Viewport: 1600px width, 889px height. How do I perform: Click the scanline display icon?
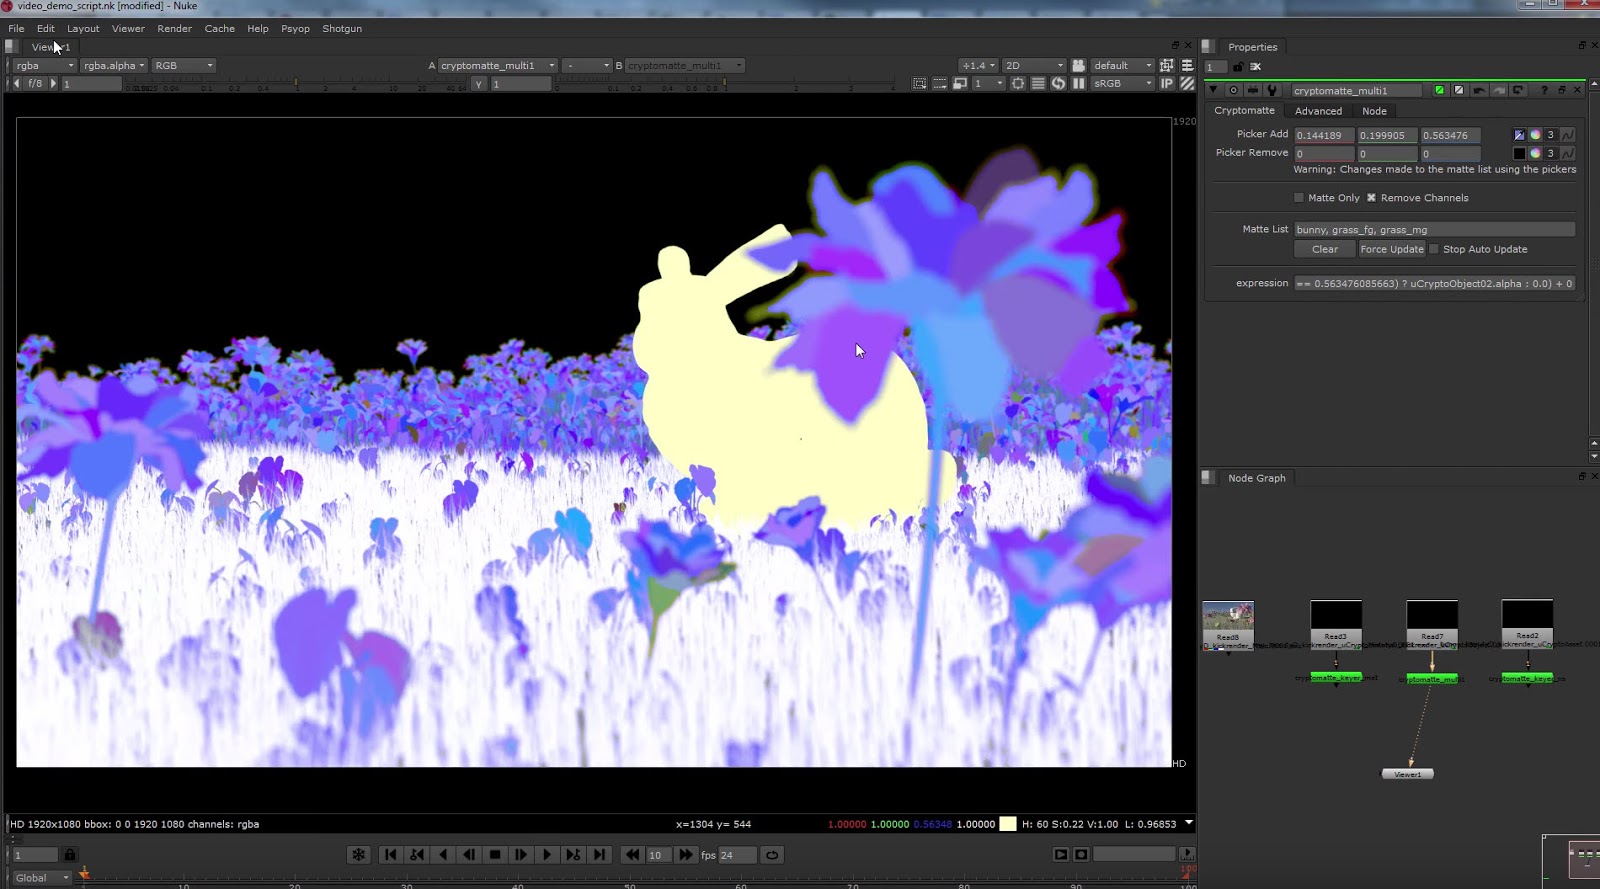pyautogui.click(x=1038, y=84)
